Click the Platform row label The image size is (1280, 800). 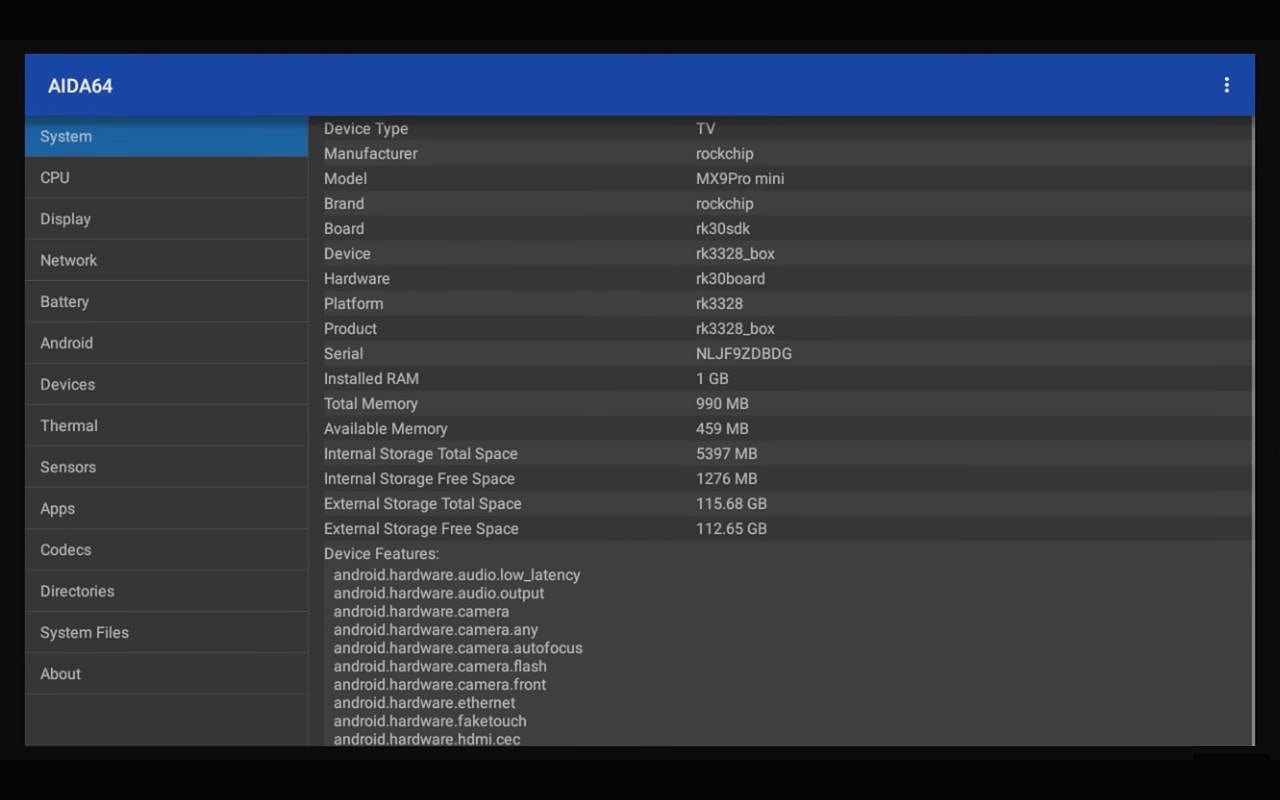pos(354,304)
